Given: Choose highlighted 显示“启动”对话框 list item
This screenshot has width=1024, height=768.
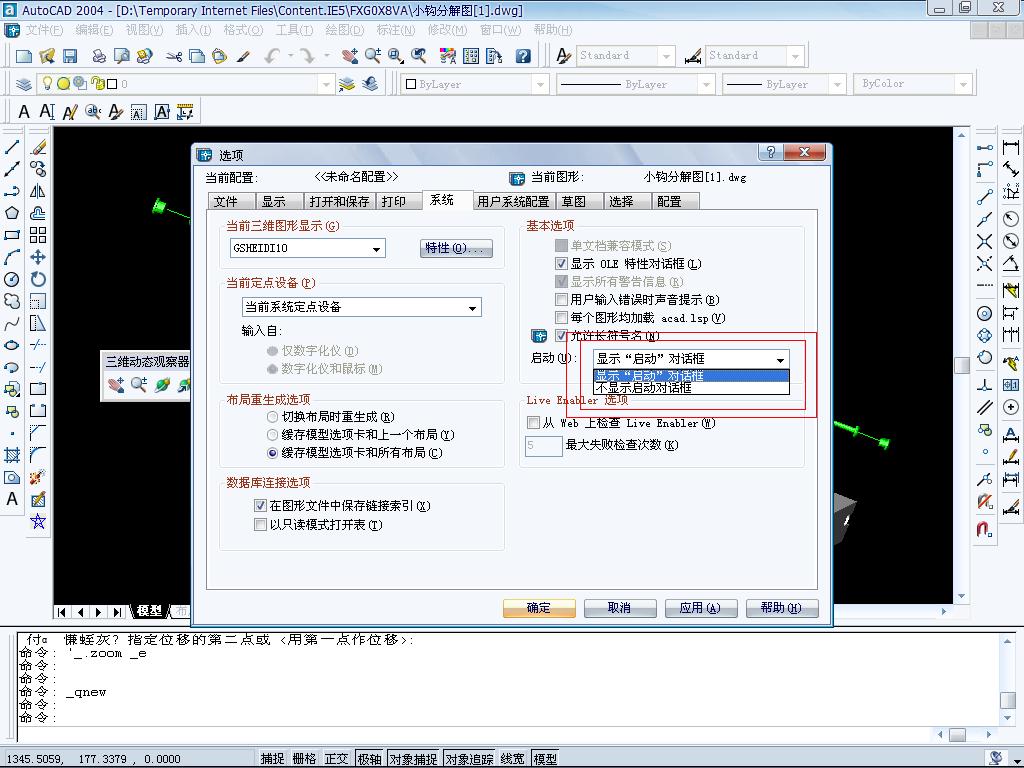Looking at the screenshot, I should tap(691, 376).
